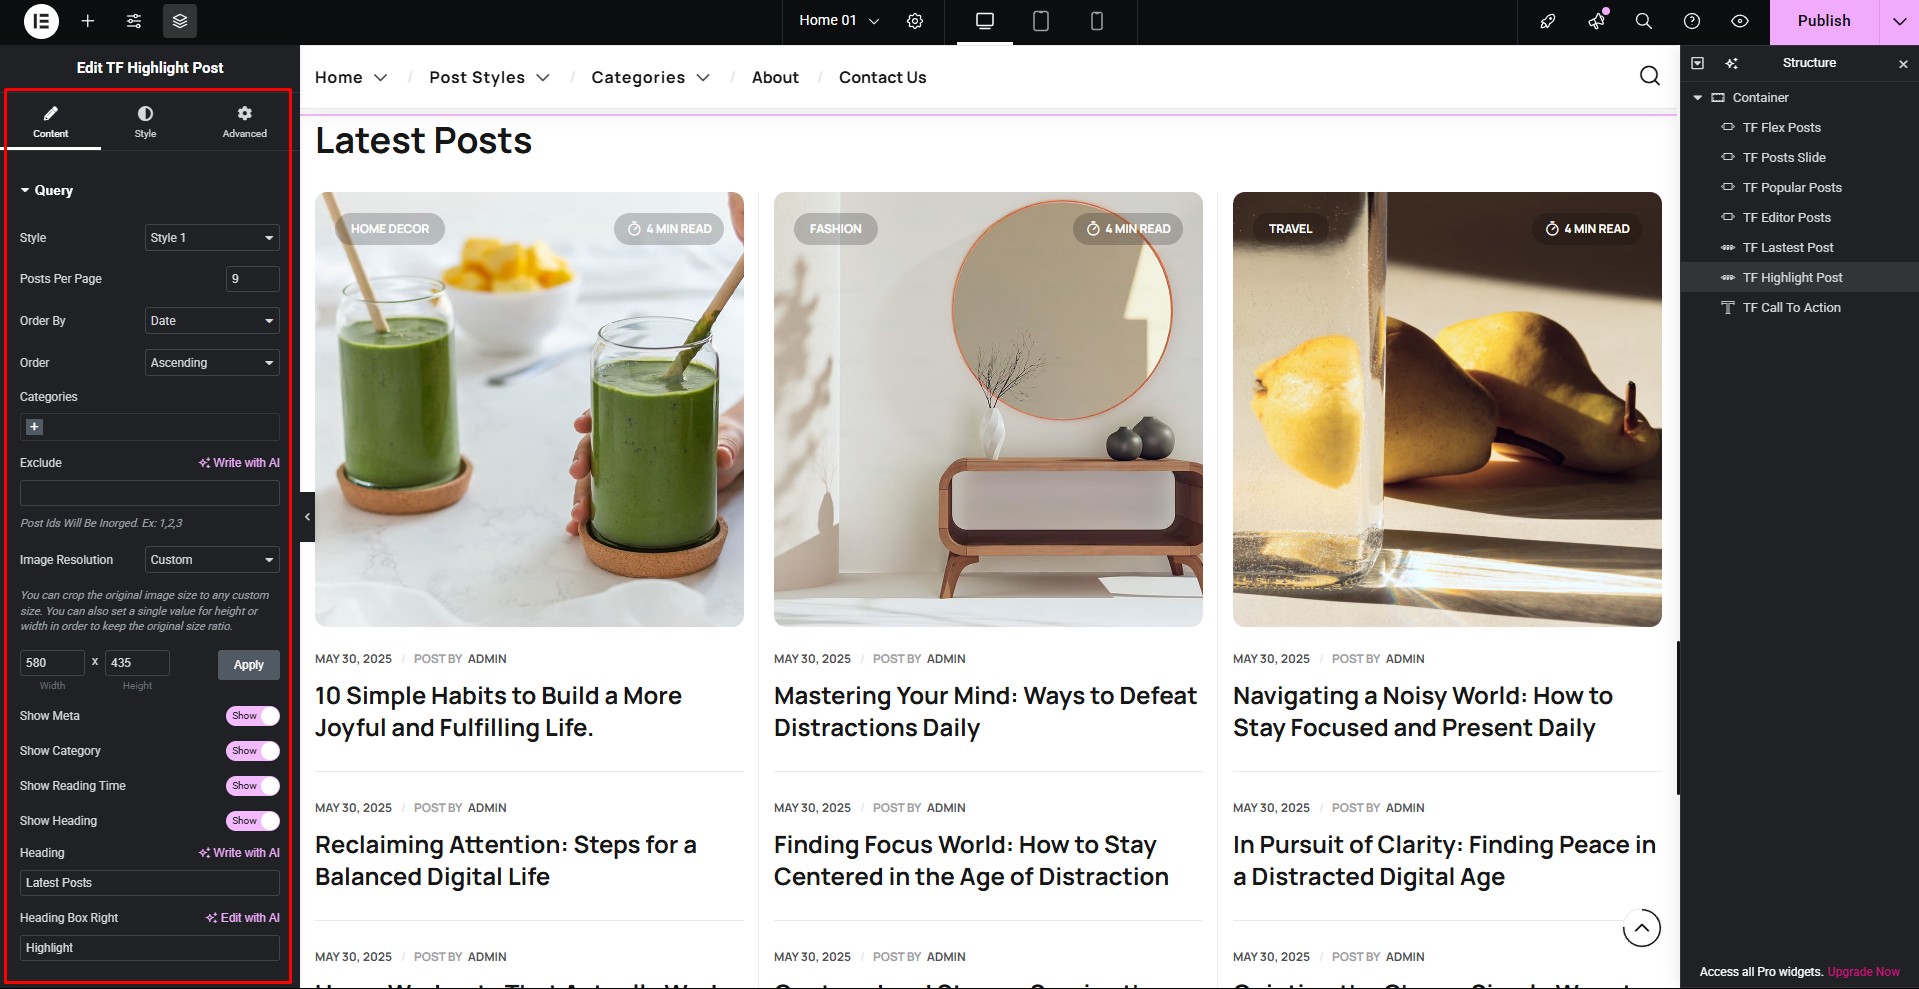Image resolution: width=1919 pixels, height=989 pixels.
Task: Open site settings sliders icon
Action: [134, 21]
